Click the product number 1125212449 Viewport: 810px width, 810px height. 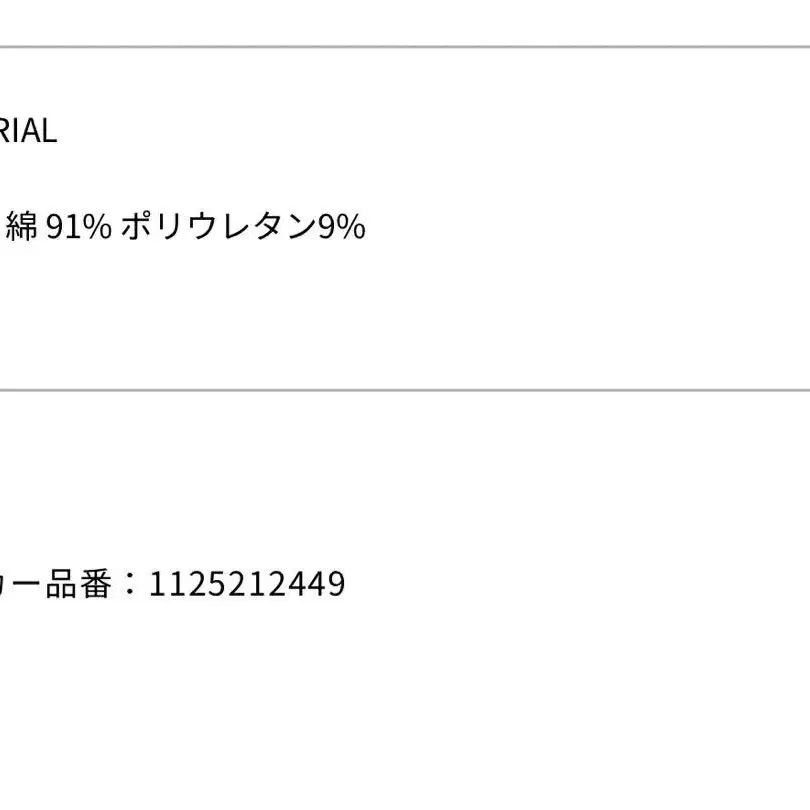coord(246,584)
